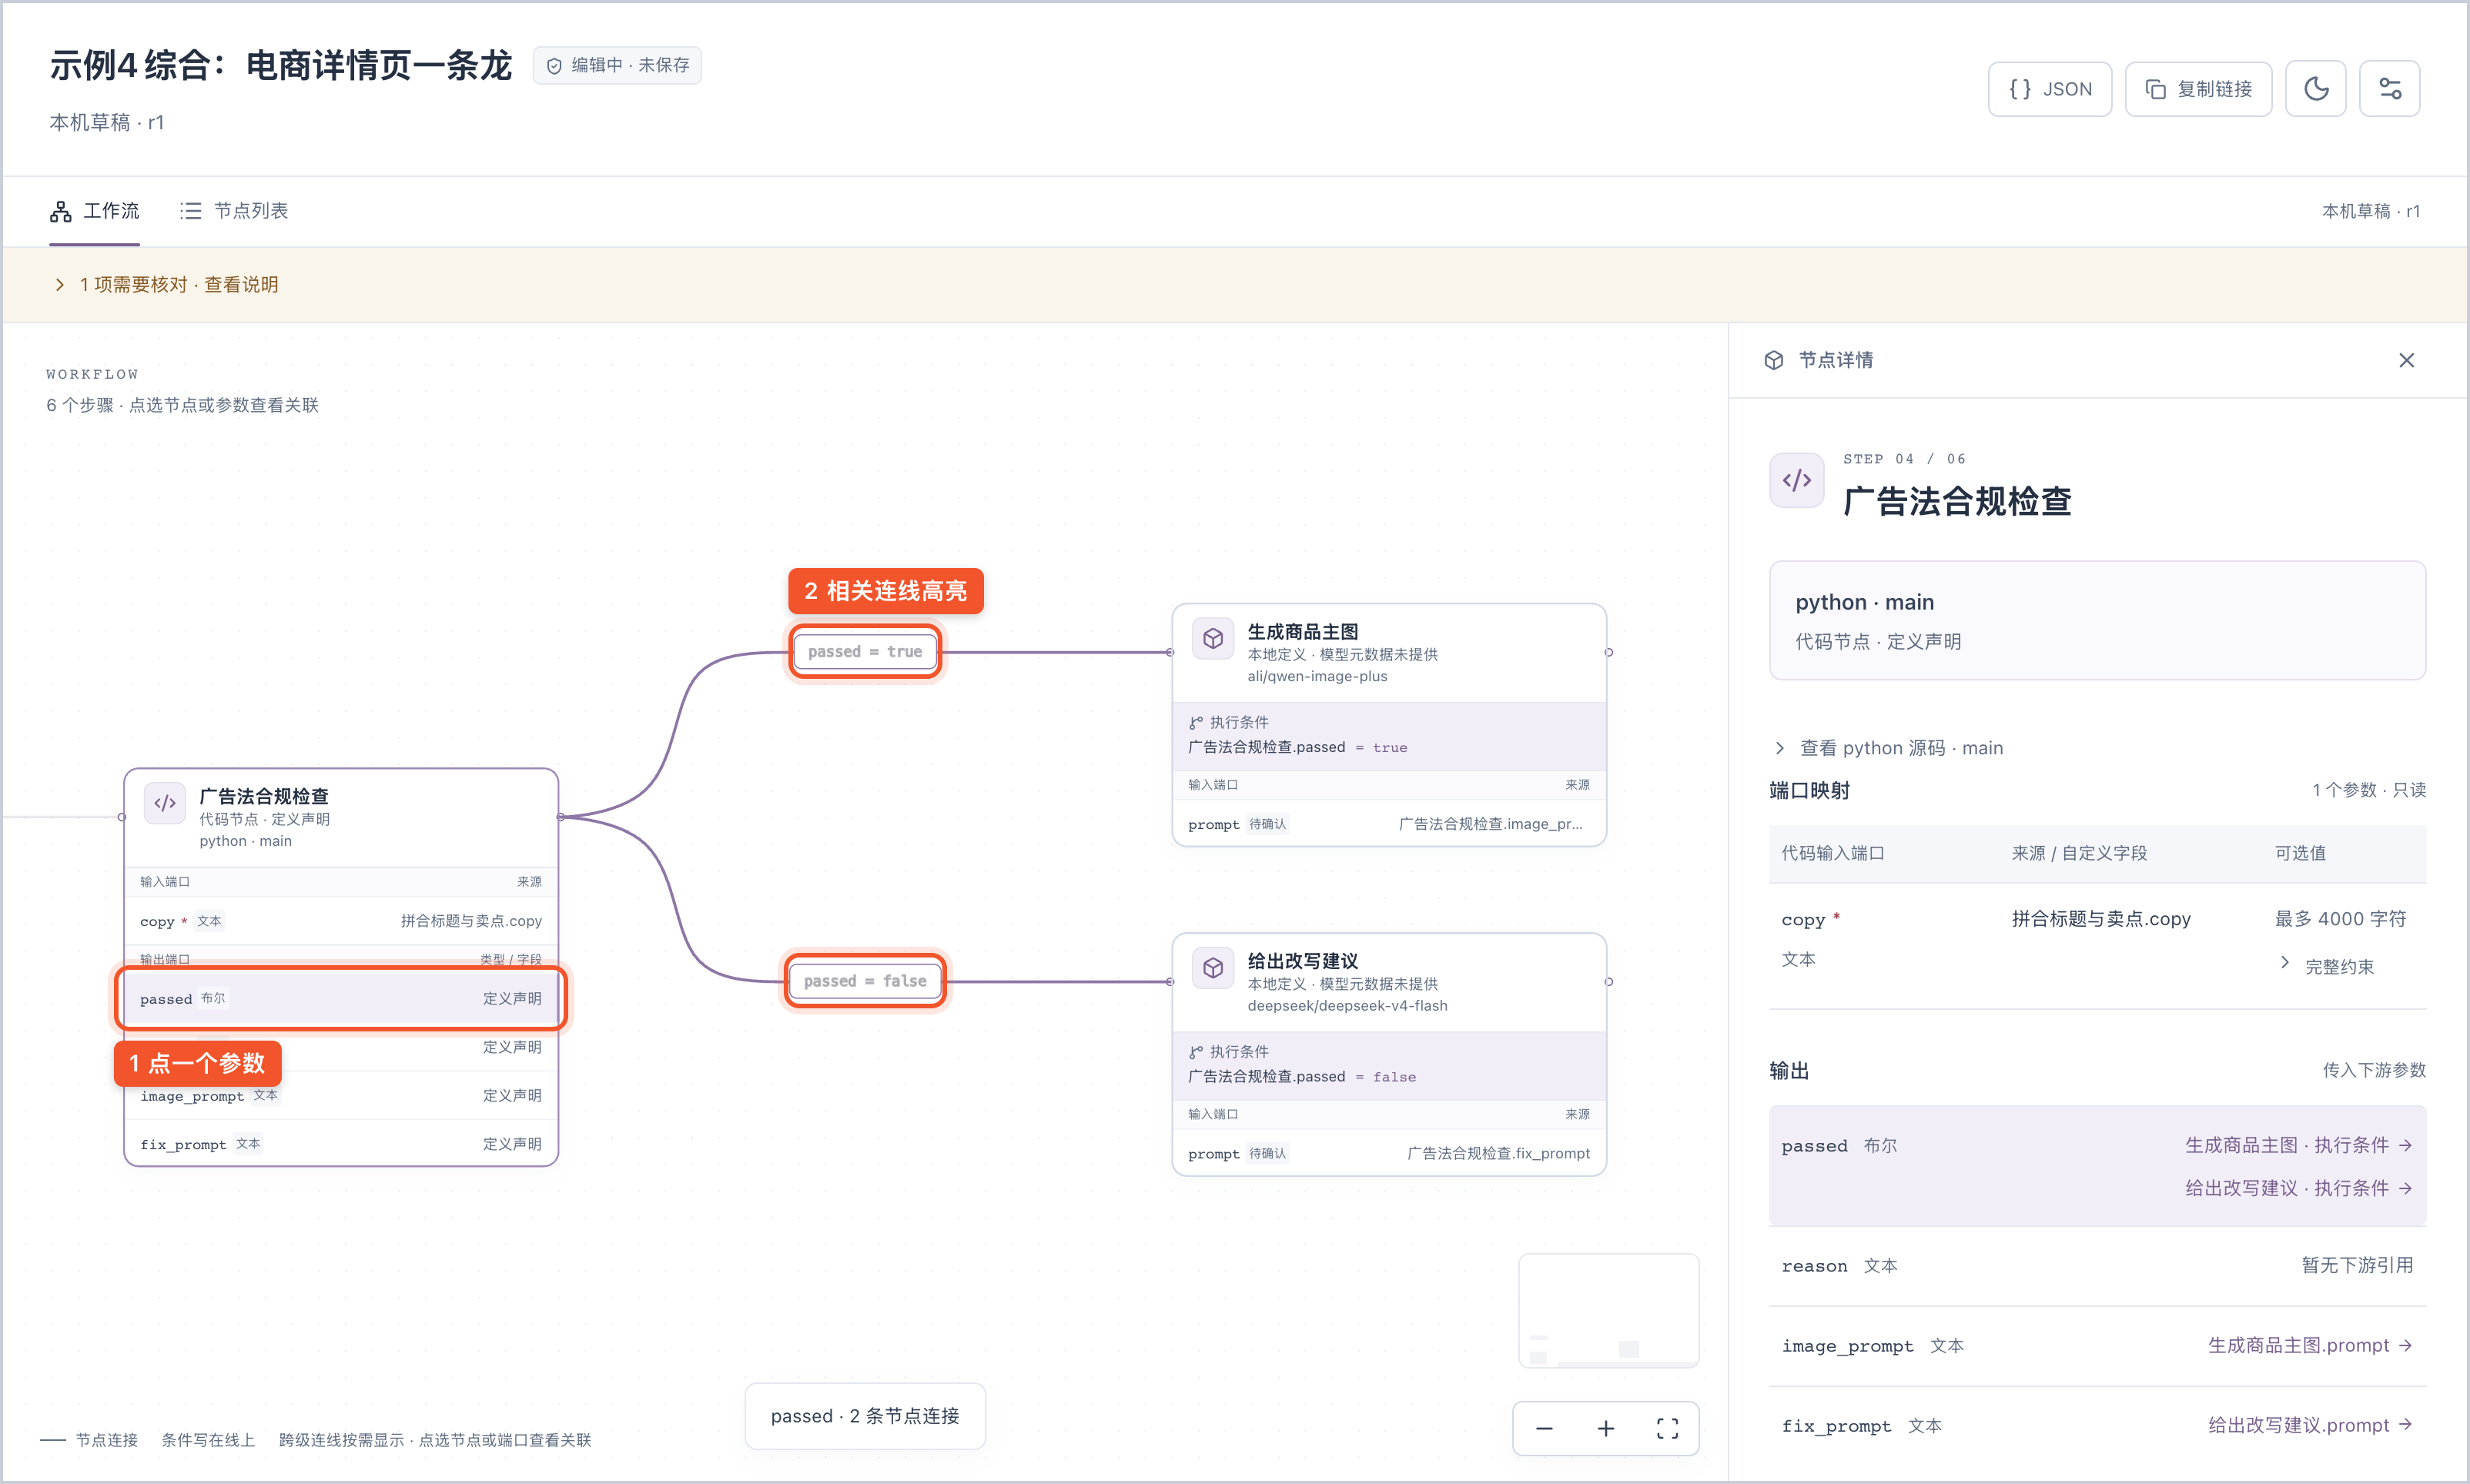Select the copy input port in 广告法合规检查

(x=341, y=921)
